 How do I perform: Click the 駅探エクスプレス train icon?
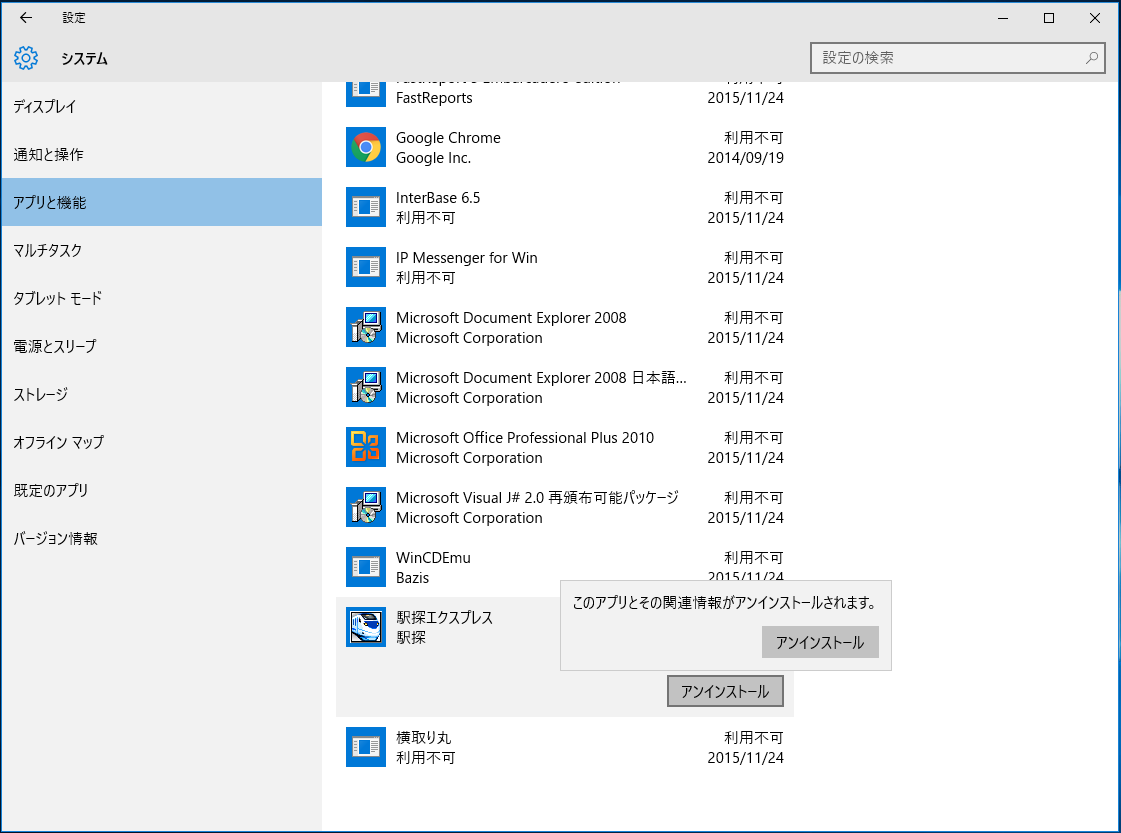pyautogui.click(x=366, y=628)
